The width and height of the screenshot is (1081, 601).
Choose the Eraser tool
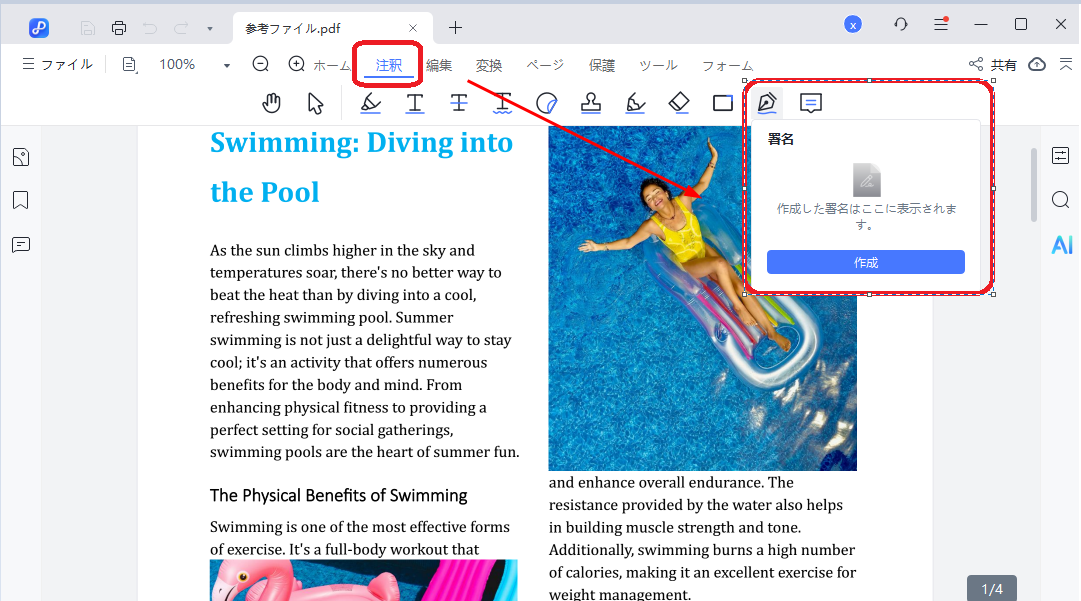click(x=679, y=103)
